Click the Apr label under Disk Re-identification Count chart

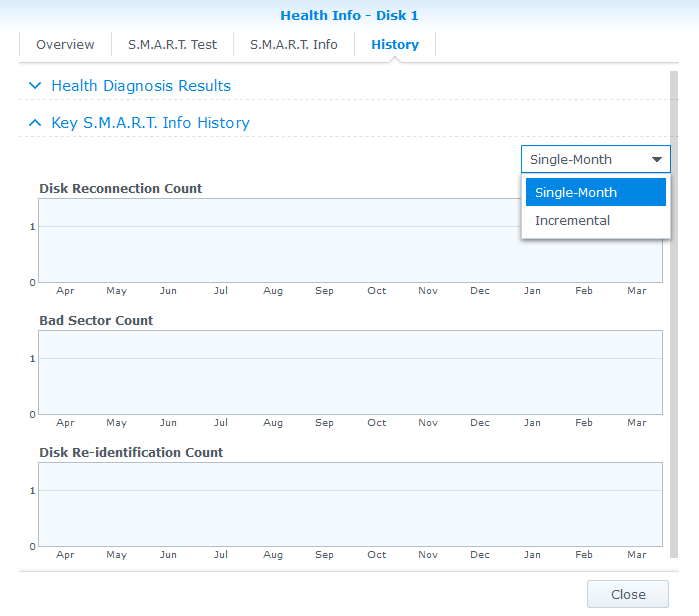pos(65,555)
